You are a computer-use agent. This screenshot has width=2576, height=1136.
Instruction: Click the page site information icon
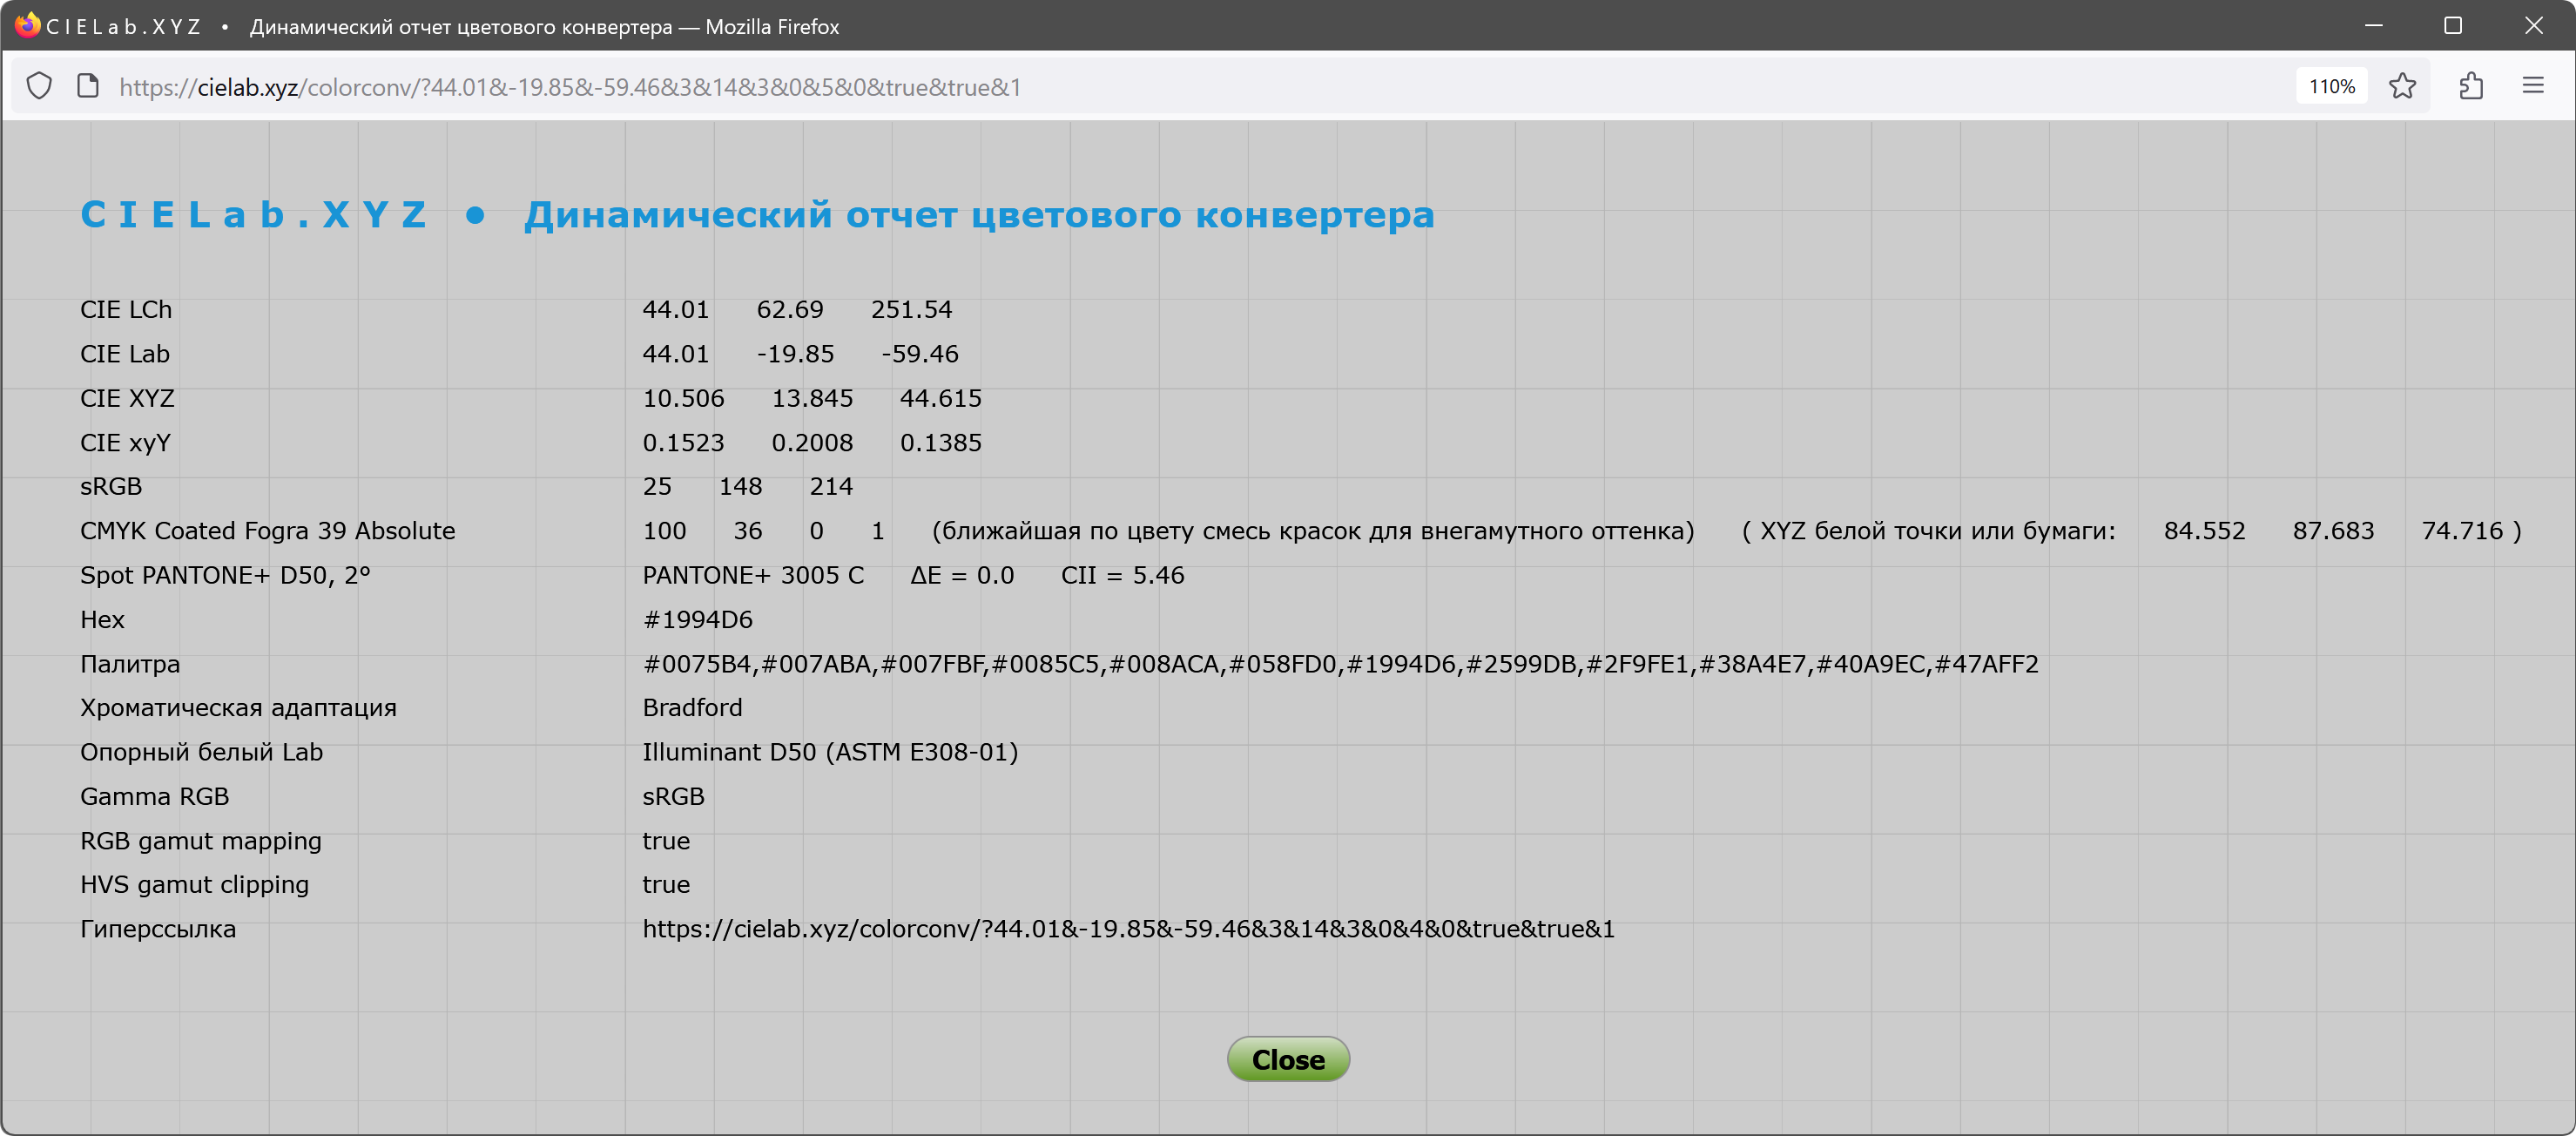click(x=88, y=87)
